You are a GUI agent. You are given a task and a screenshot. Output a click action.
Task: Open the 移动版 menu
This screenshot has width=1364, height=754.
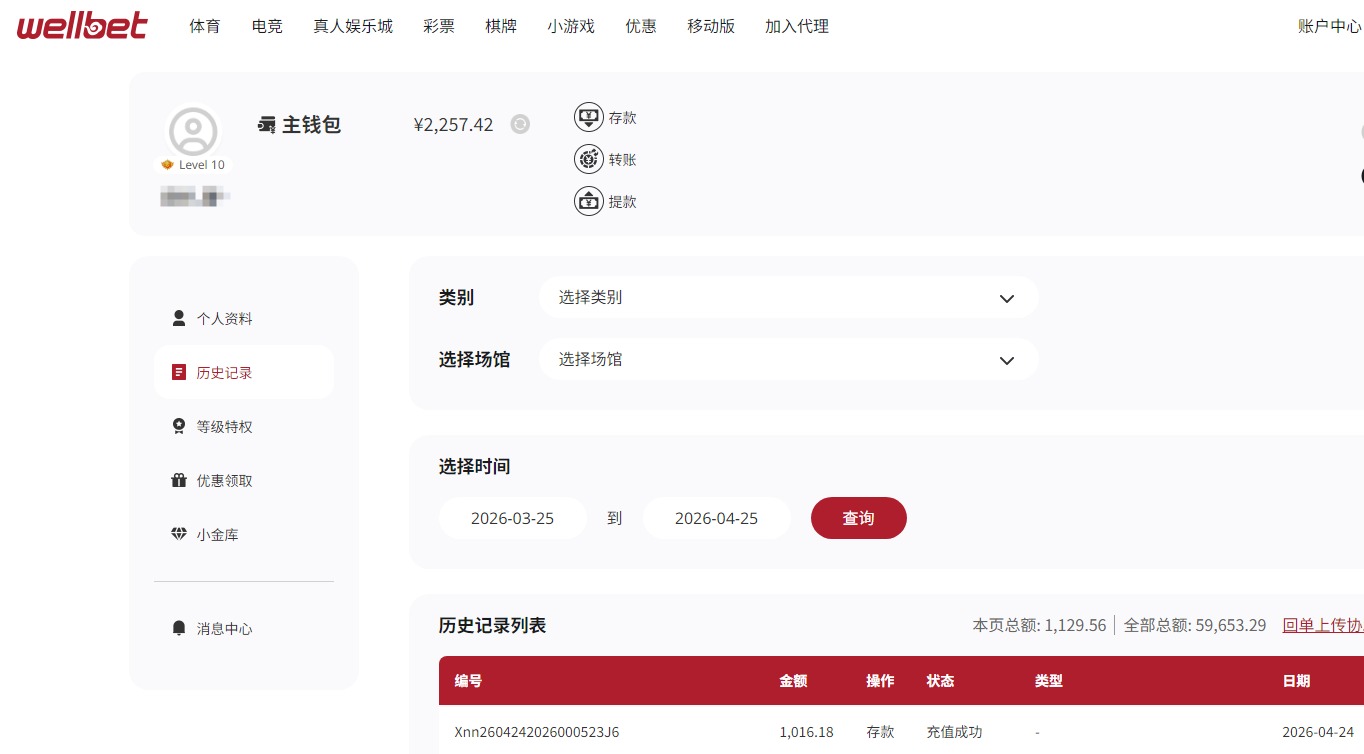pyautogui.click(x=711, y=26)
